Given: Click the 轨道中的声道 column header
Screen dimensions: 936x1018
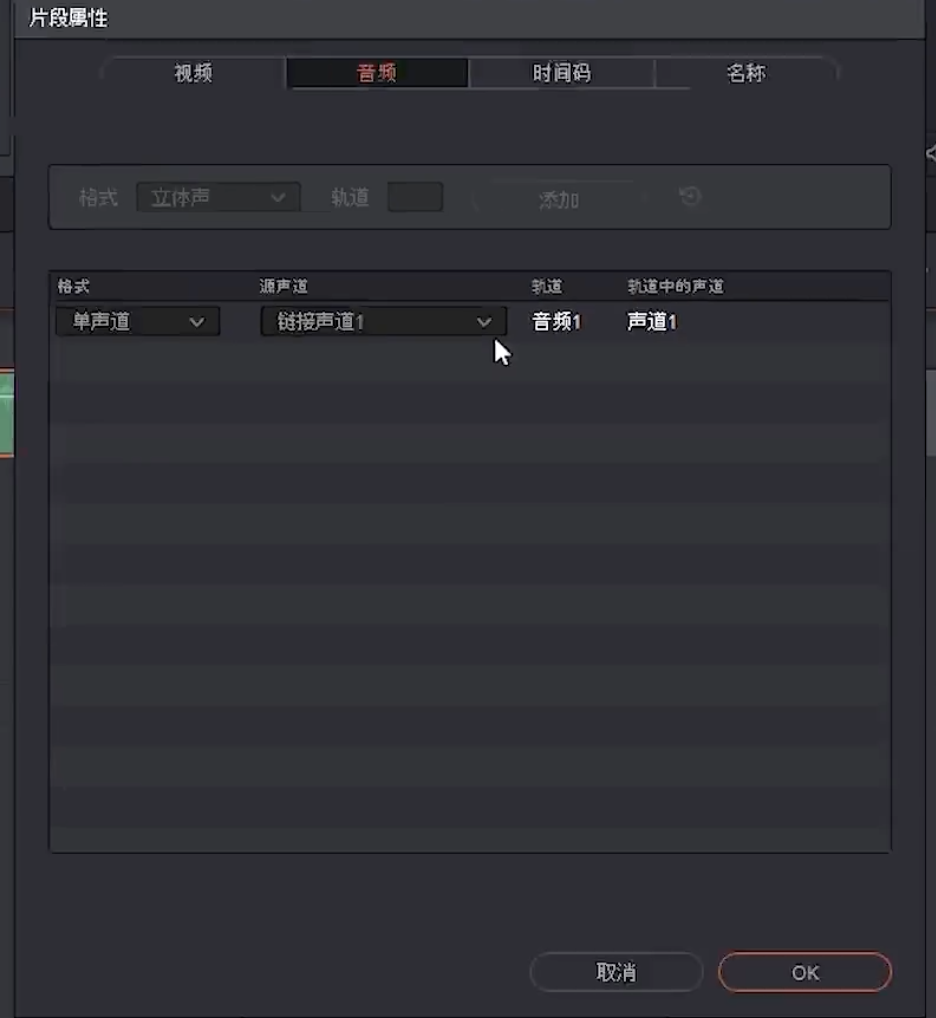Looking at the screenshot, I should coord(675,287).
